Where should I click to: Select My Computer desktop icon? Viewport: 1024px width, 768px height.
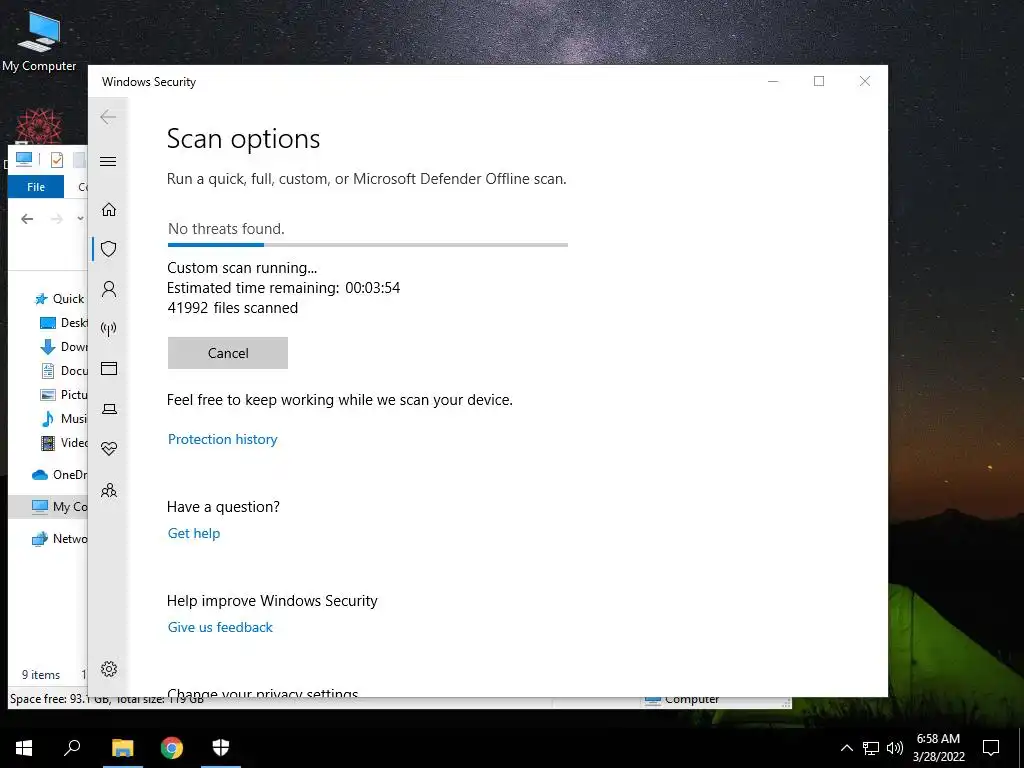pyautogui.click(x=39, y=42)
